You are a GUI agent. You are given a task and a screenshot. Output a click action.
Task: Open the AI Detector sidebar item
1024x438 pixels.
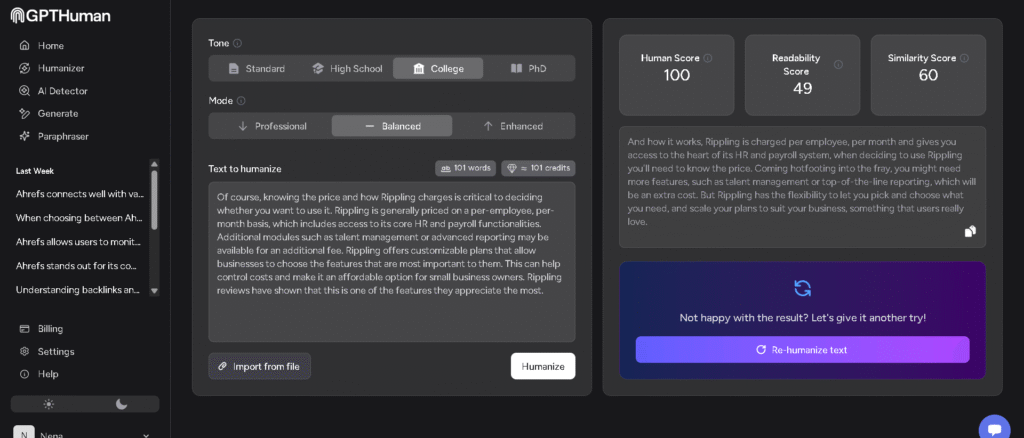tap(63, 90)
